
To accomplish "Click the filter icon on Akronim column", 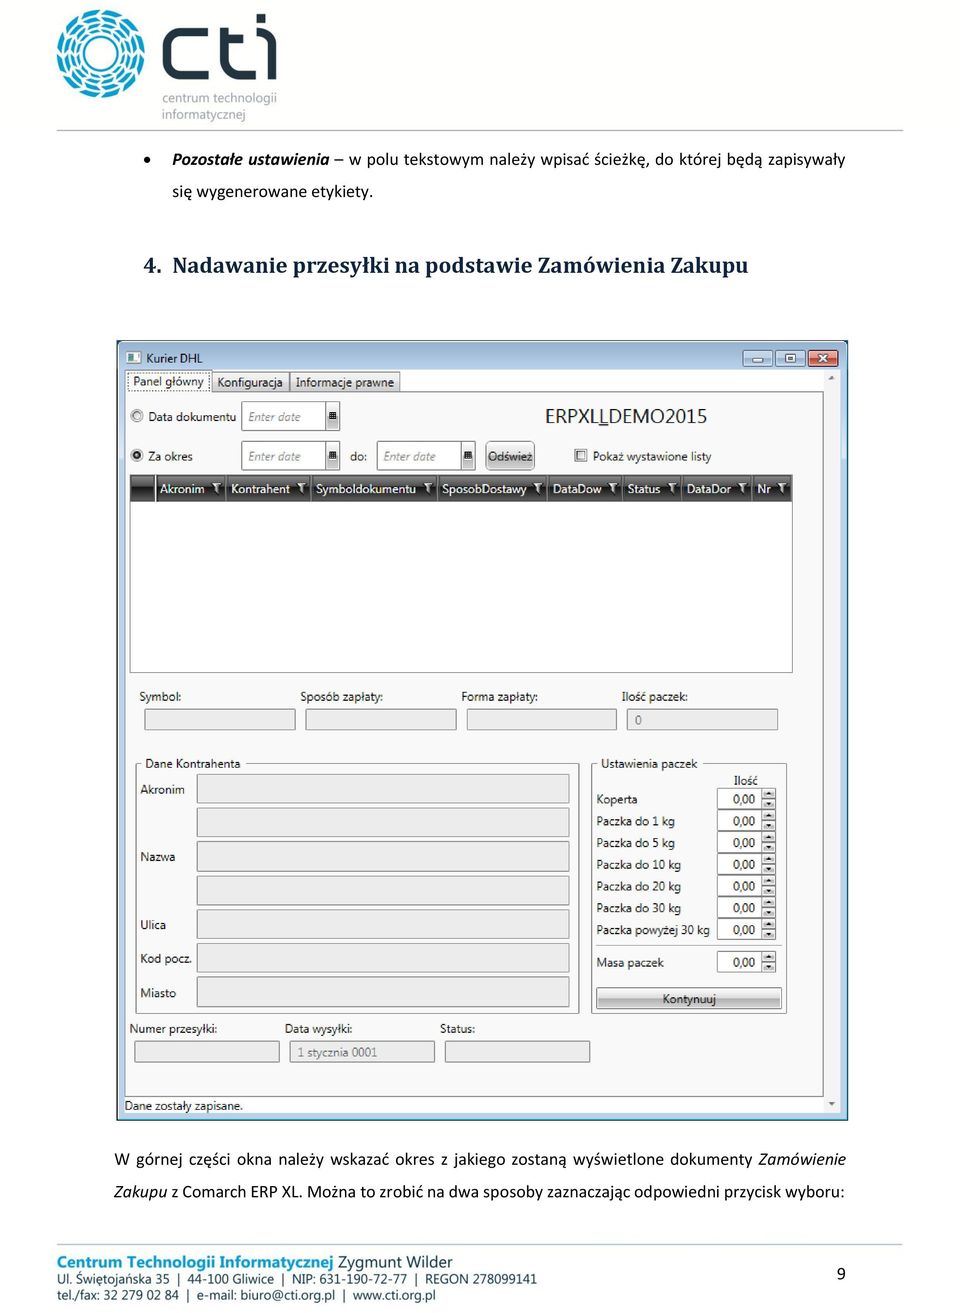I will pyautogui.click(x=216, y=489).
